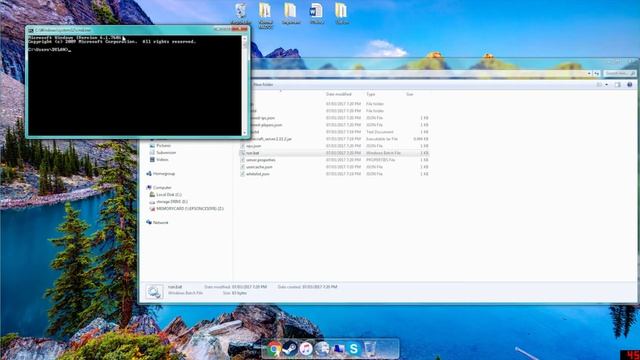This screenshot has height=360, width=640.
Task: Open Skype from the dock
Action: pyautogui.click(x=353, y=349)
